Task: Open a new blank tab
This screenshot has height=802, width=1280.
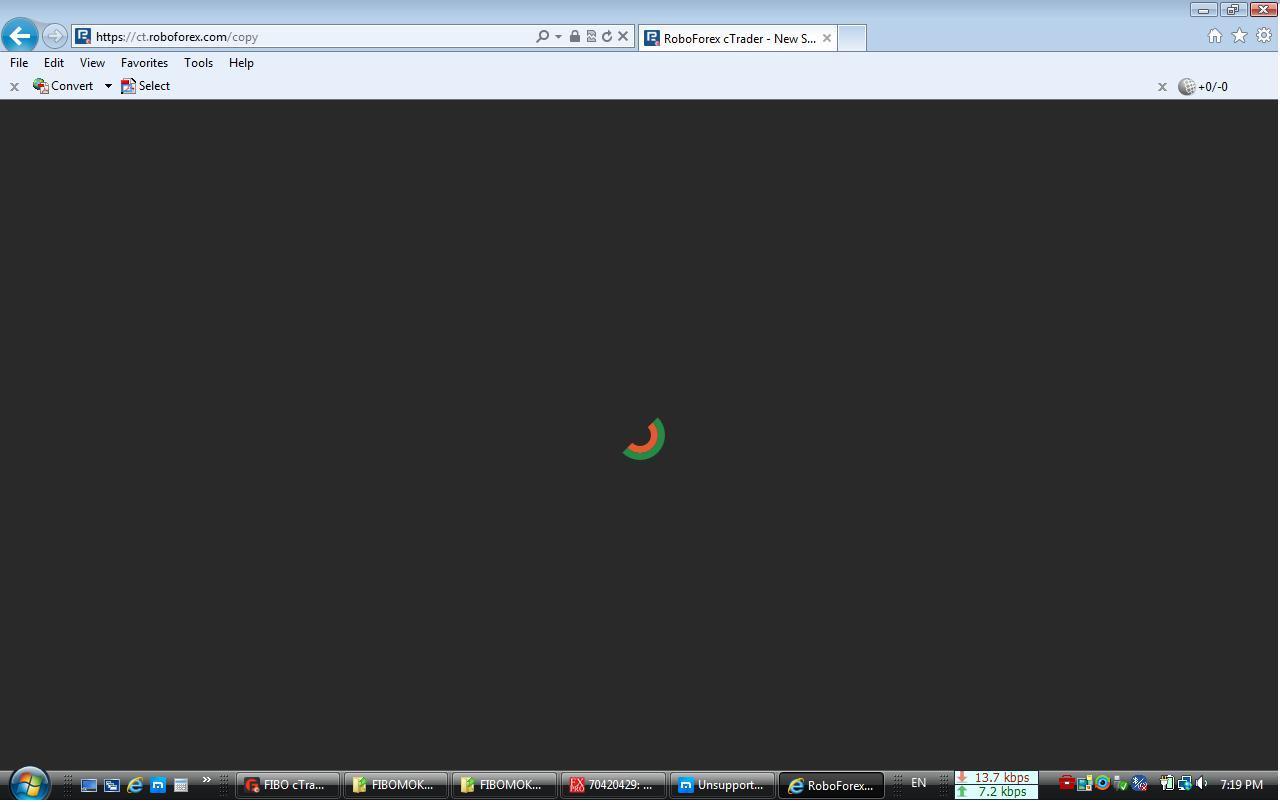Action: click(x=851, y=38)
